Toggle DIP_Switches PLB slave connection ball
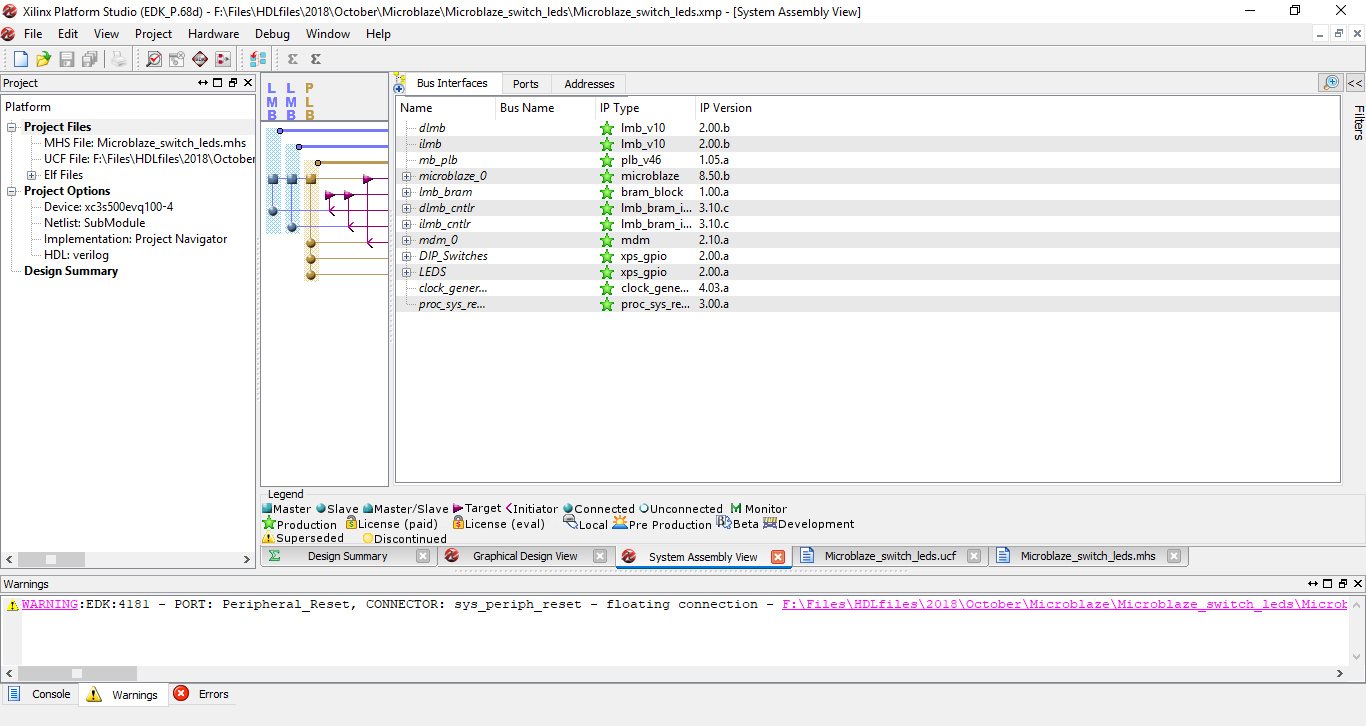 pyautogui.click(x=311, y=259)
